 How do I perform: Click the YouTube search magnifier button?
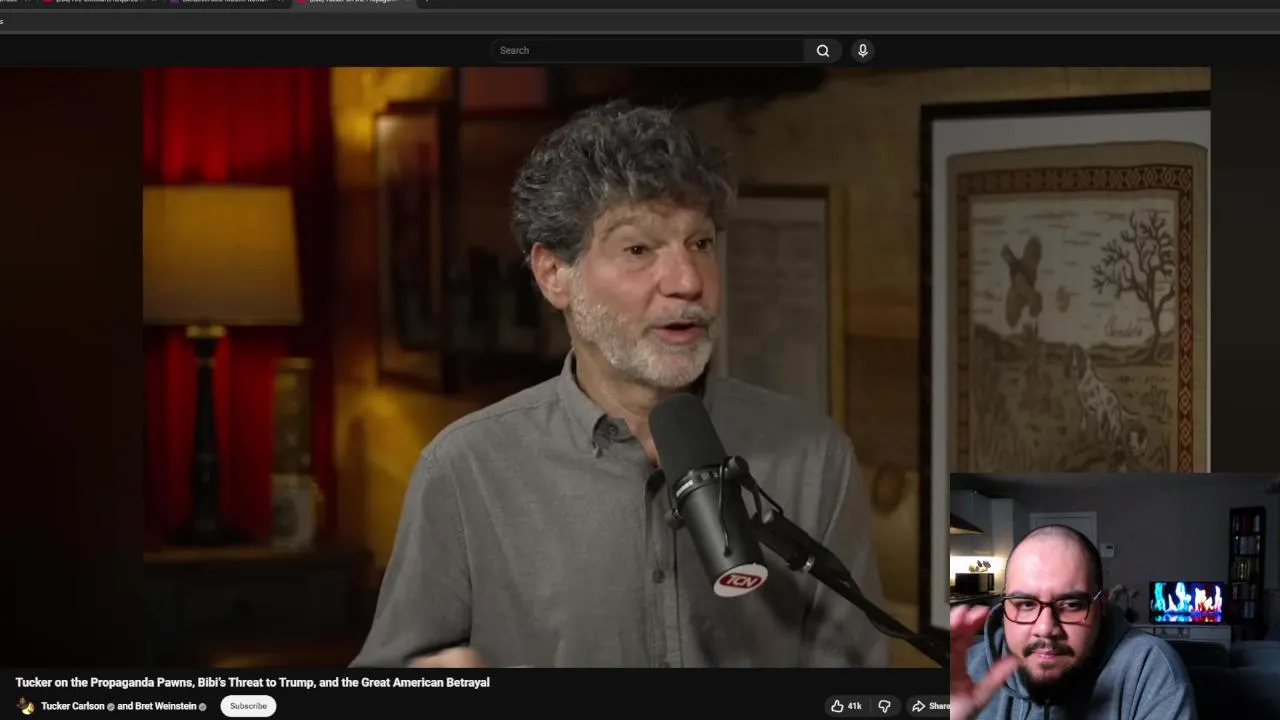[x=822, y=50]
